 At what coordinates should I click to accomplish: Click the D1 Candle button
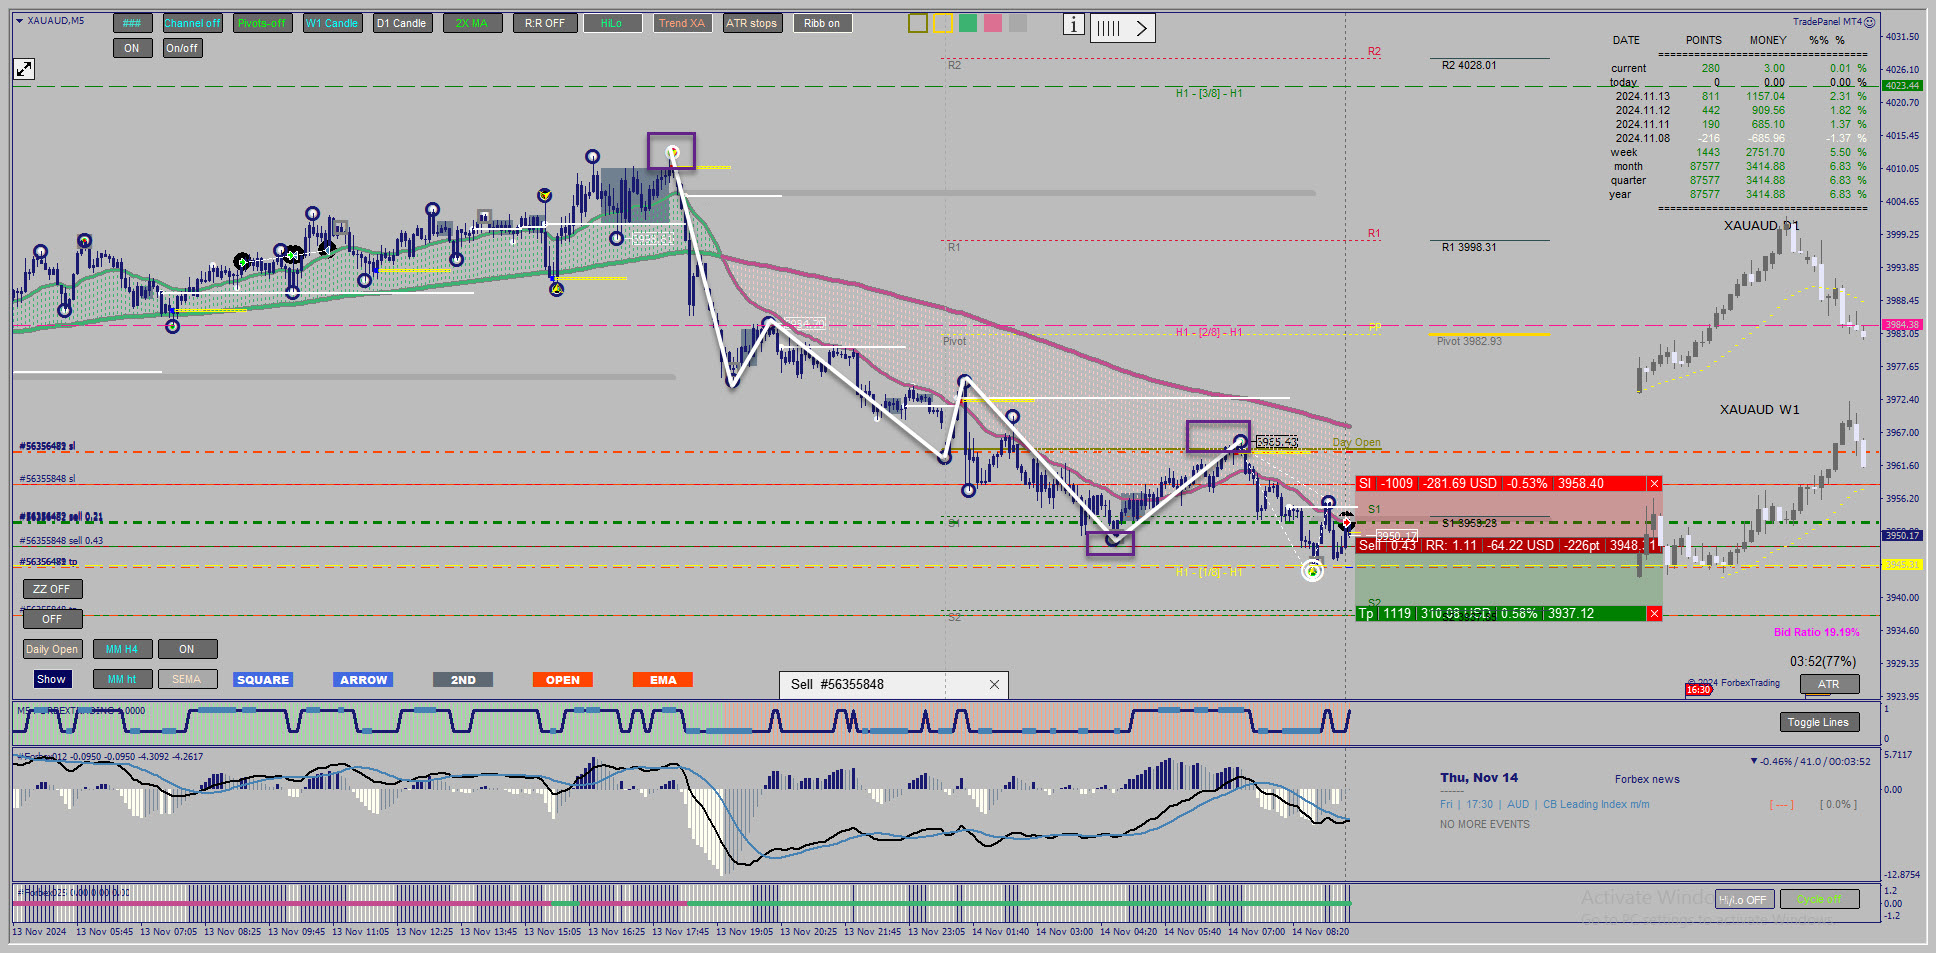[x=402, y=23]
